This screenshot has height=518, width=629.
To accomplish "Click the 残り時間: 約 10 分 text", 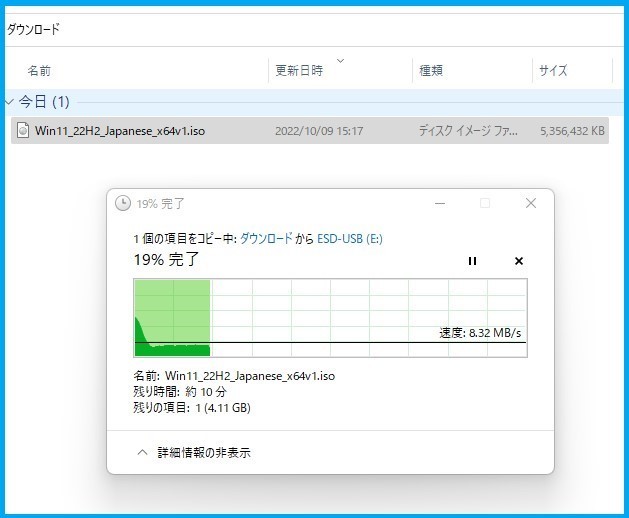I will point(180,392).
